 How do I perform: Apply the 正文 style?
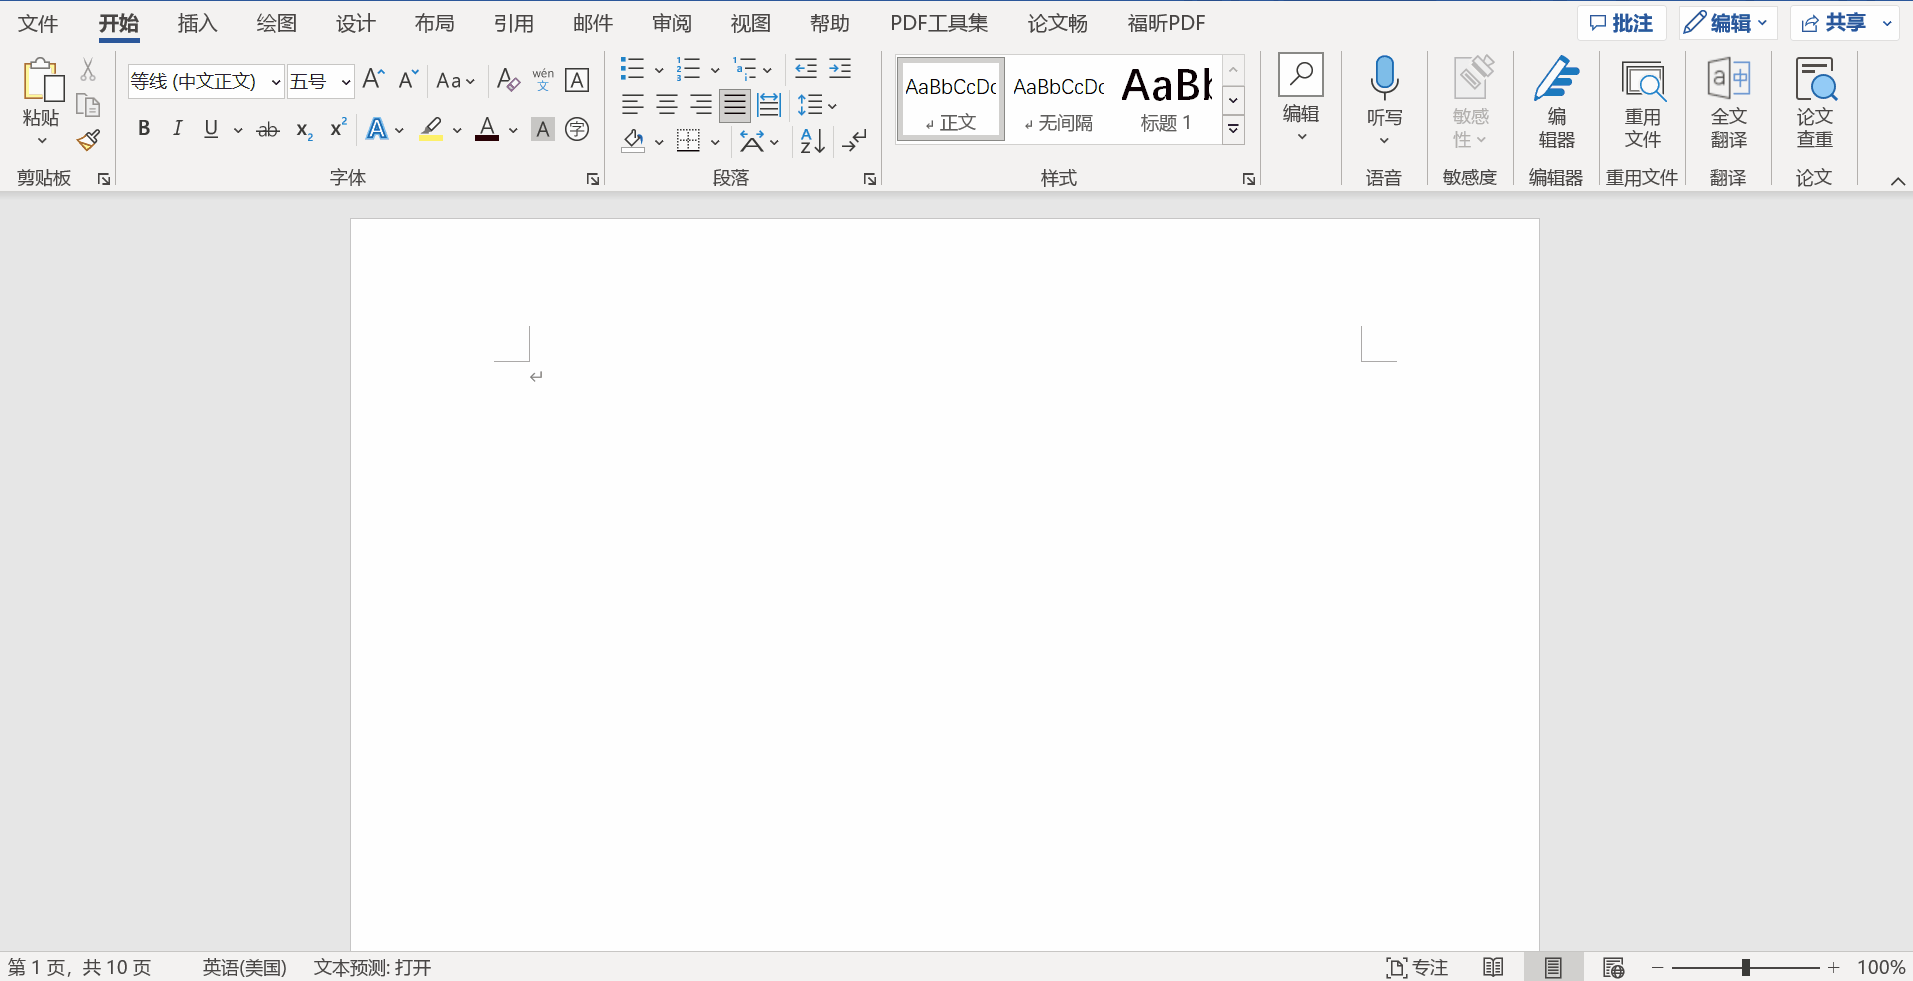click(951, 99)
